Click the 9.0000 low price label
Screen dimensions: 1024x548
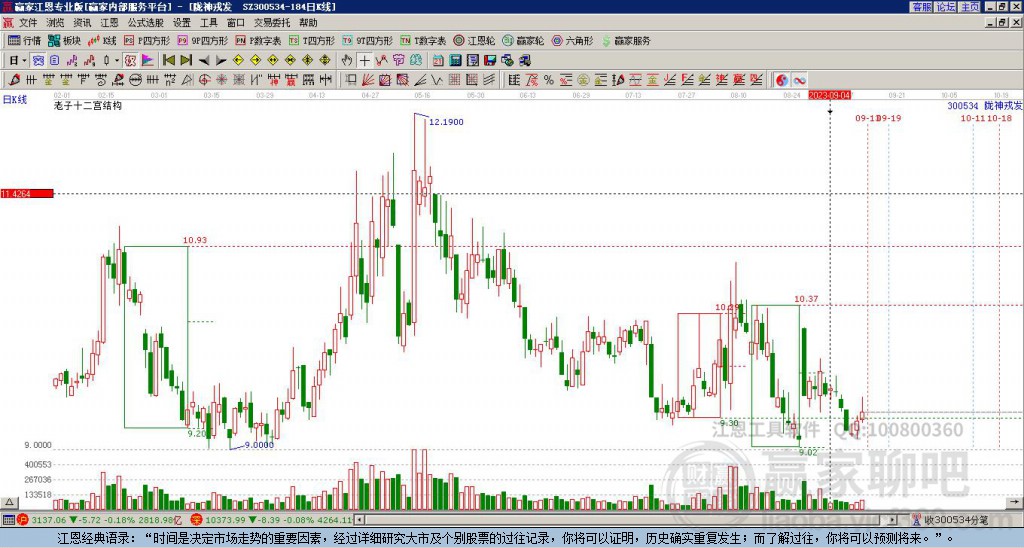tap(258, 445)
